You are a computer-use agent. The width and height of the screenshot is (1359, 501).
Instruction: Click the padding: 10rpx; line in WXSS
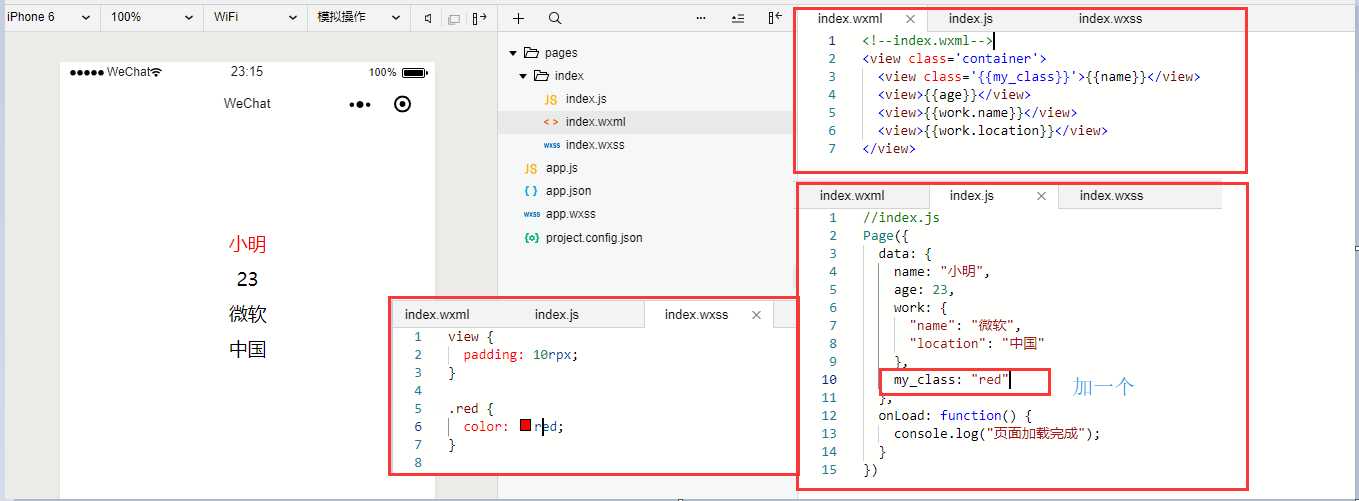point(521,355)
